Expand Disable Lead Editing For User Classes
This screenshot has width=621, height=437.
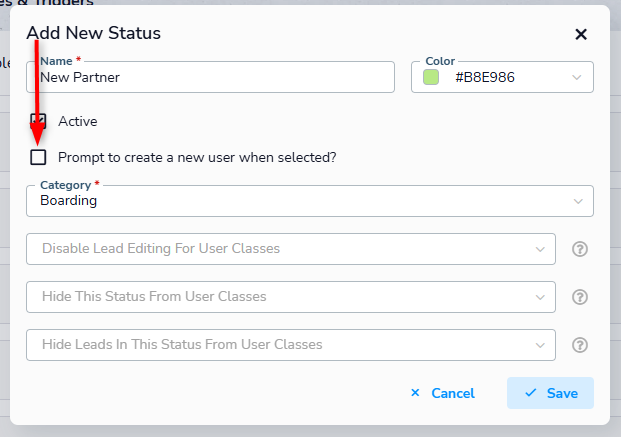click(x=291, y=249)
